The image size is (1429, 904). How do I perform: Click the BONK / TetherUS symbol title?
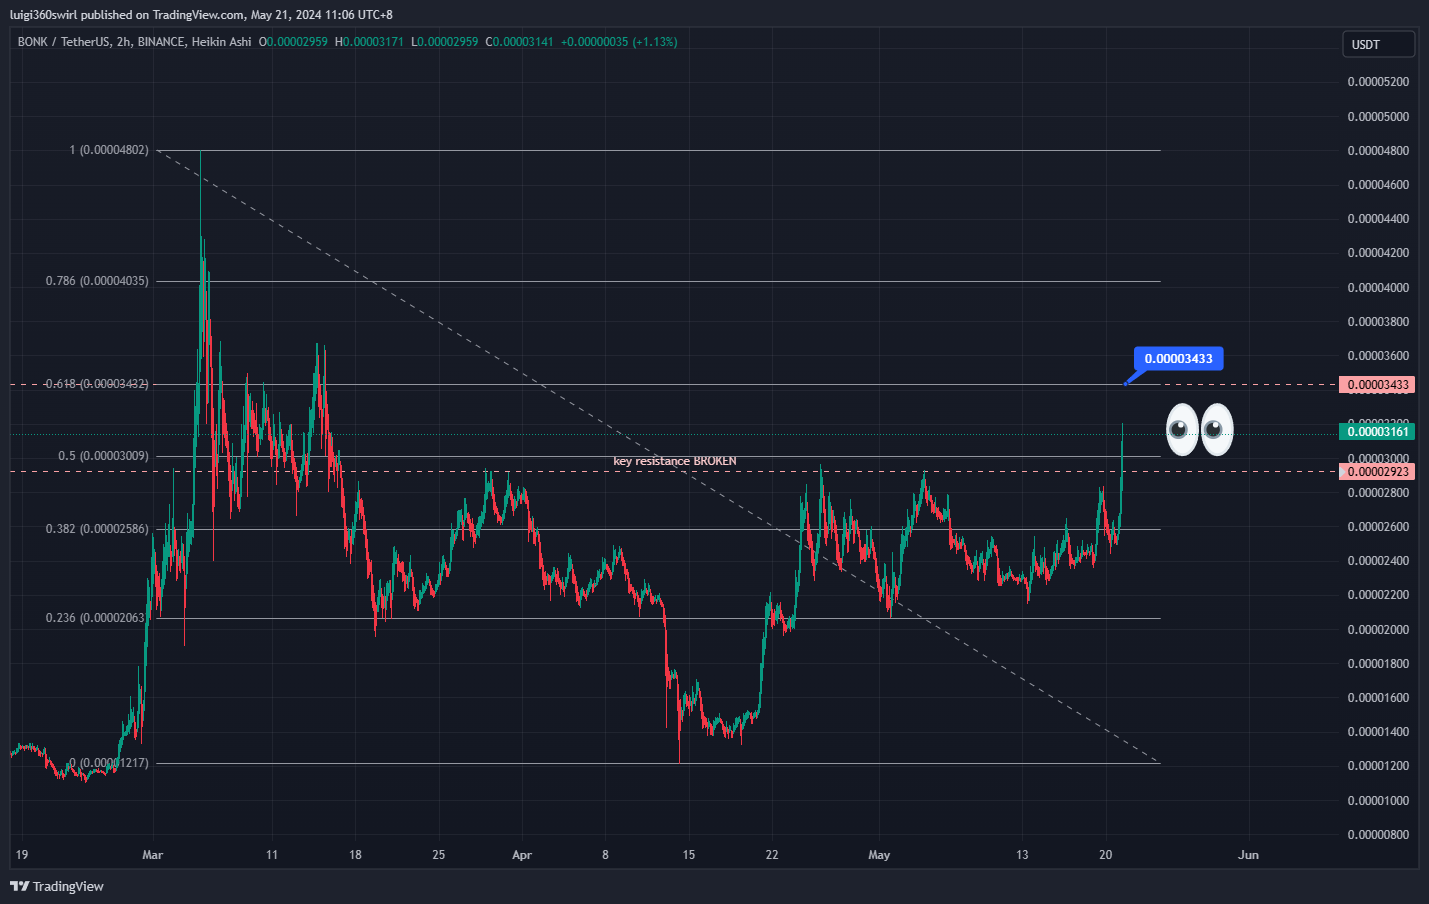point(63,42)
